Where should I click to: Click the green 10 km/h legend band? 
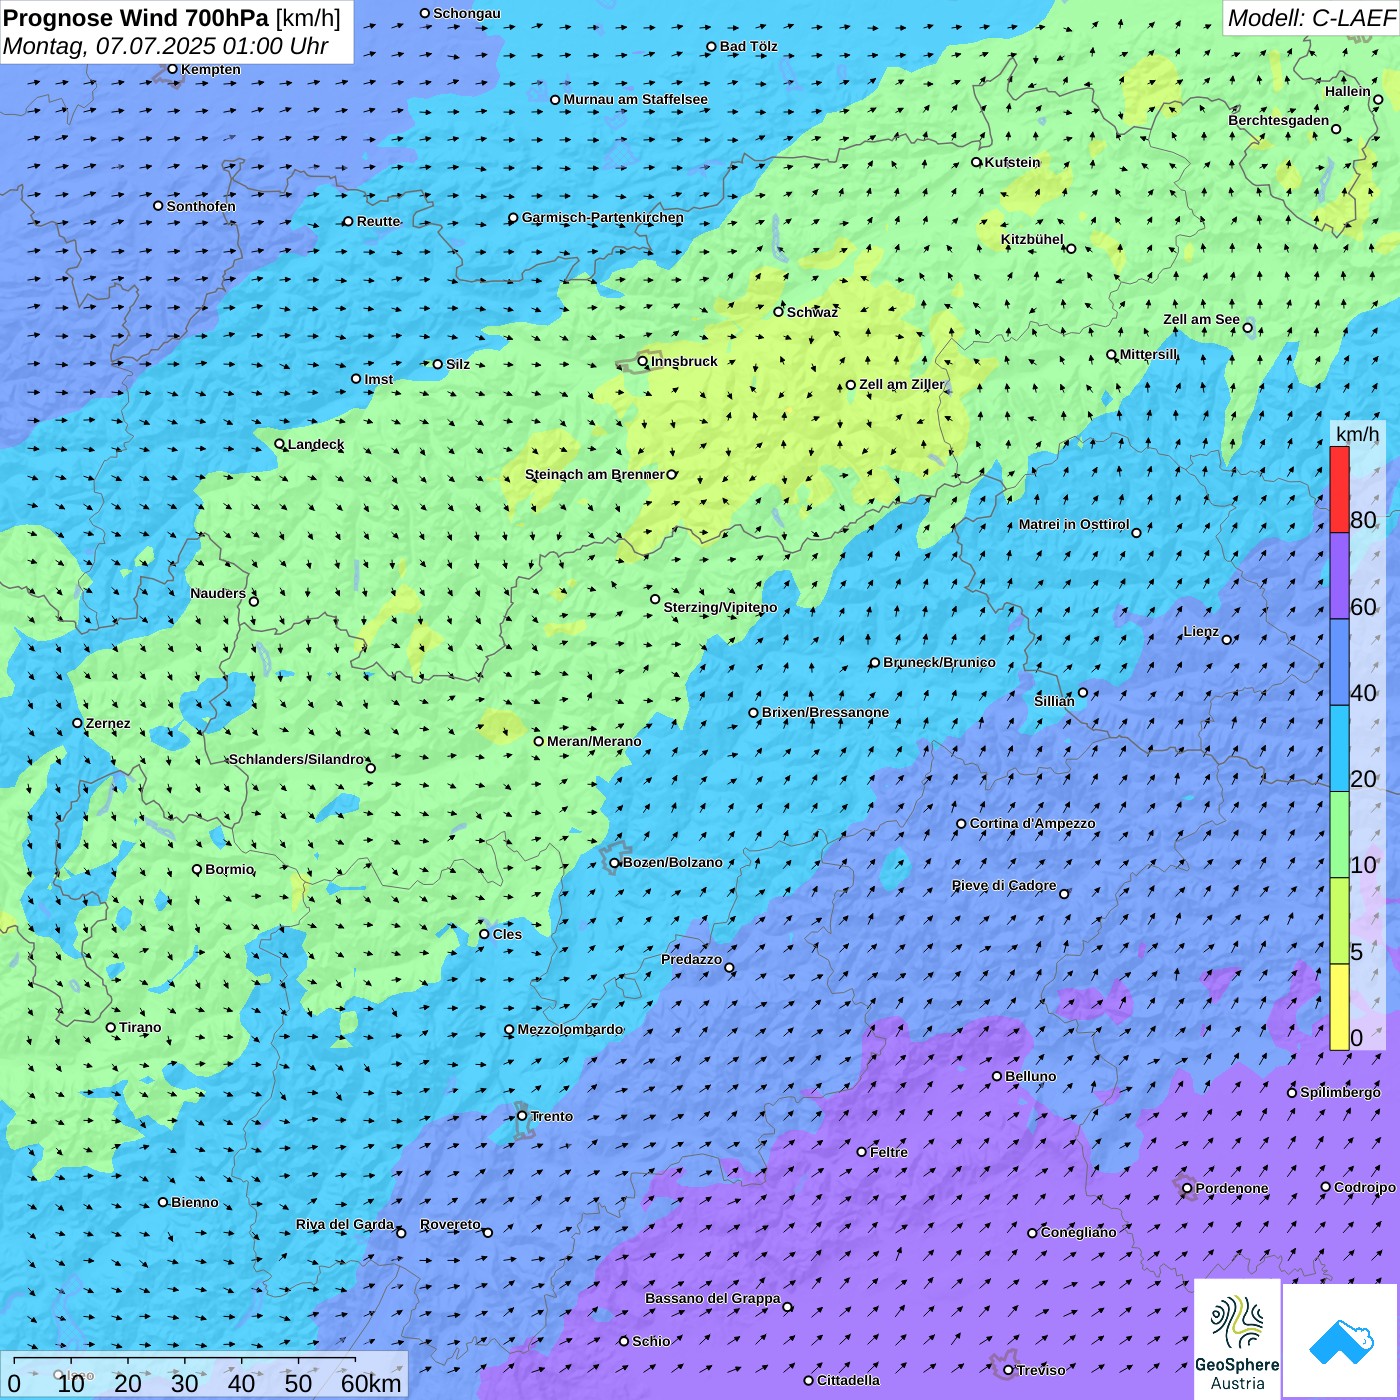(1339, 835)
